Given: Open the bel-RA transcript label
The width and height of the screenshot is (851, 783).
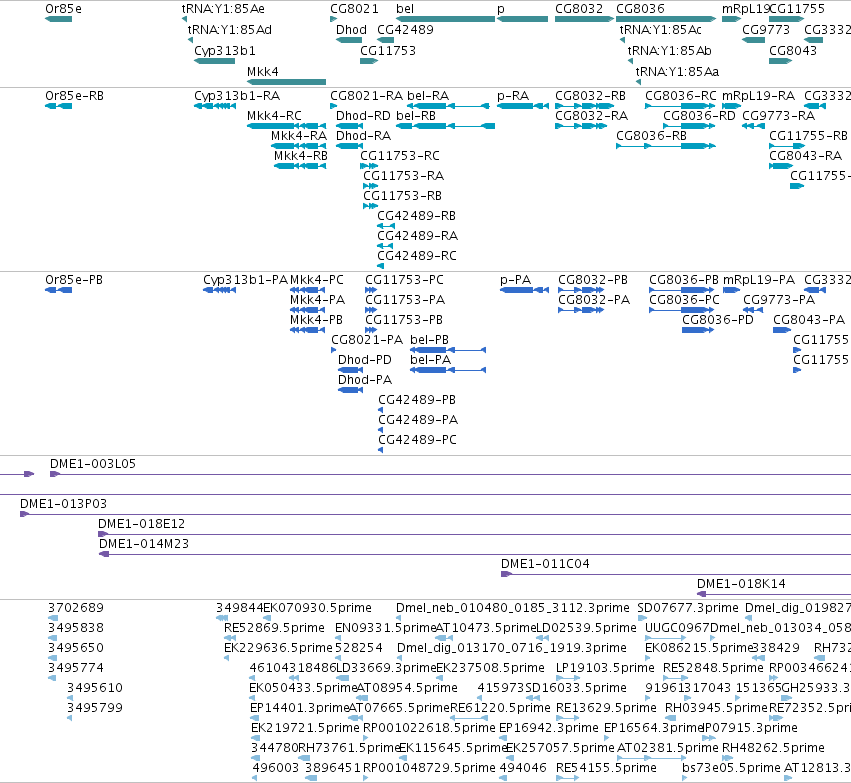Looking at the screenshot, I should (428, 96).
